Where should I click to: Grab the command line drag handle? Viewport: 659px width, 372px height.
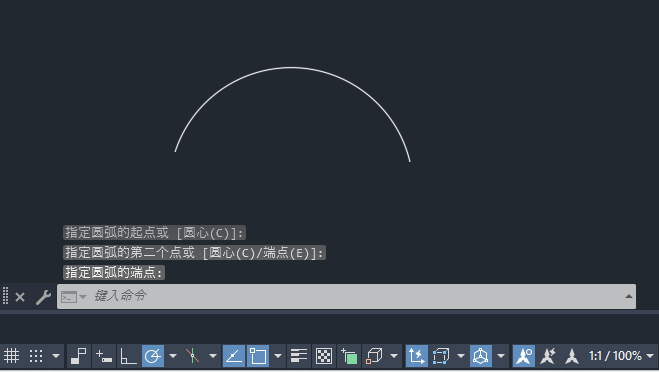(5, 296)
